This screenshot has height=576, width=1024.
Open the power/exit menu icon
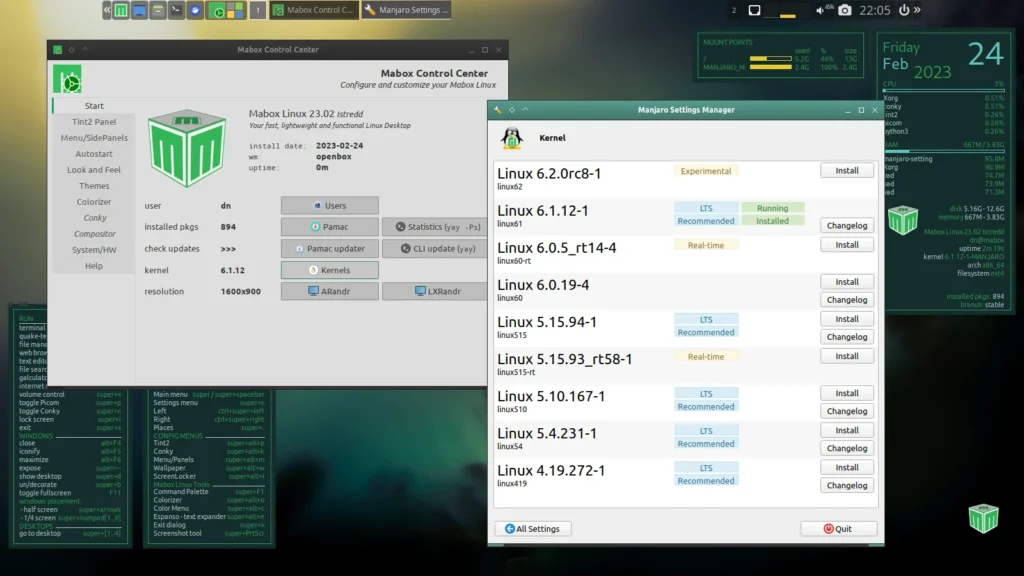pyautogui.click(x=904, y=10)
